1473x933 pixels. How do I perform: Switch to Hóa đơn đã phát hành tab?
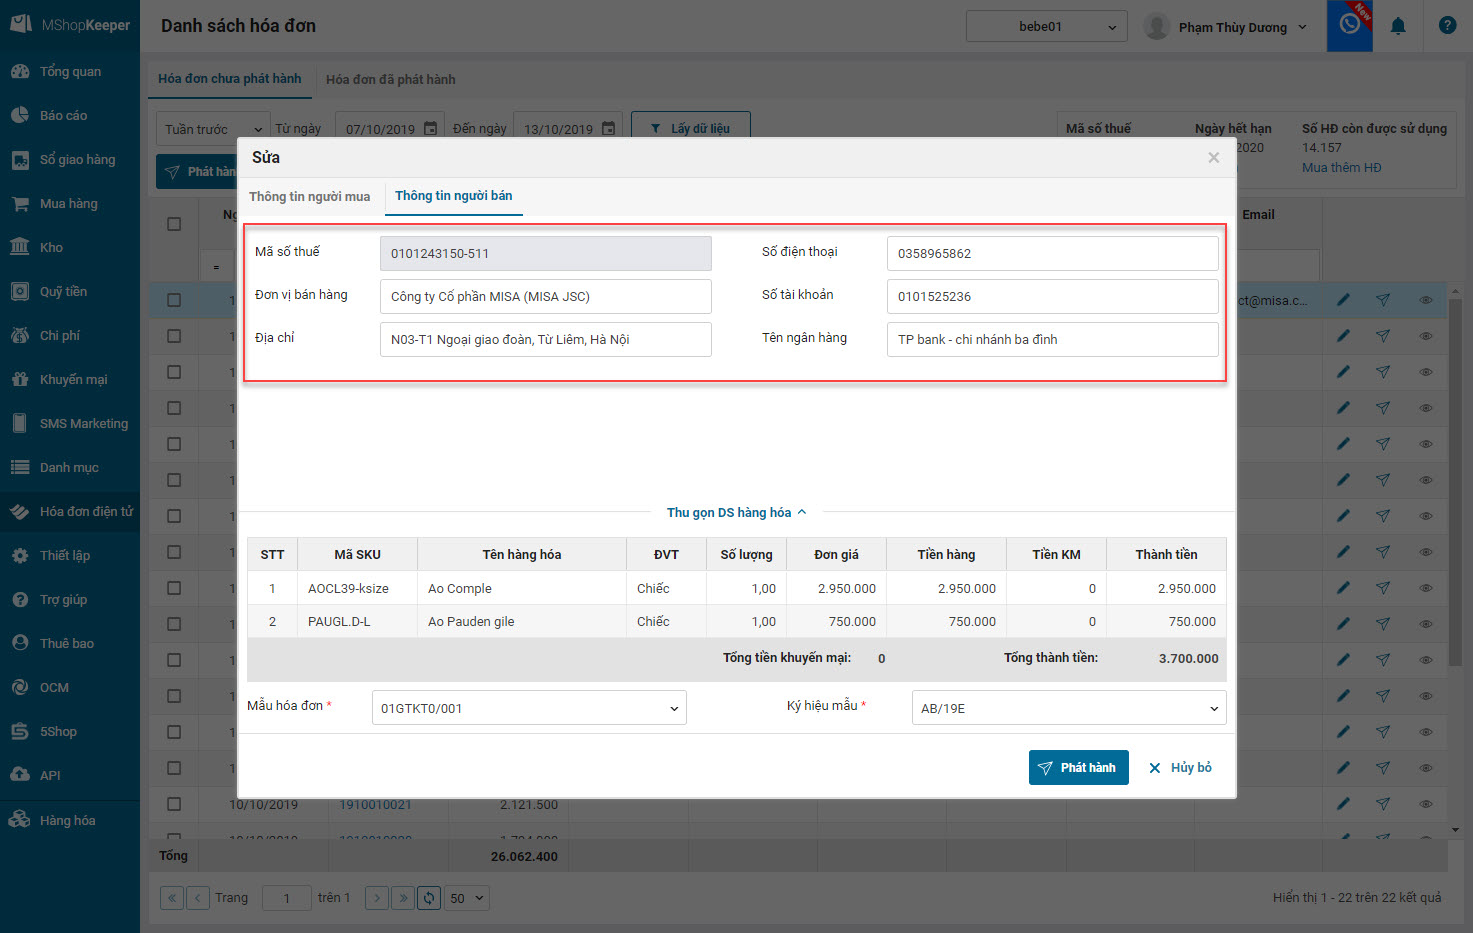(x=390, y=80)
